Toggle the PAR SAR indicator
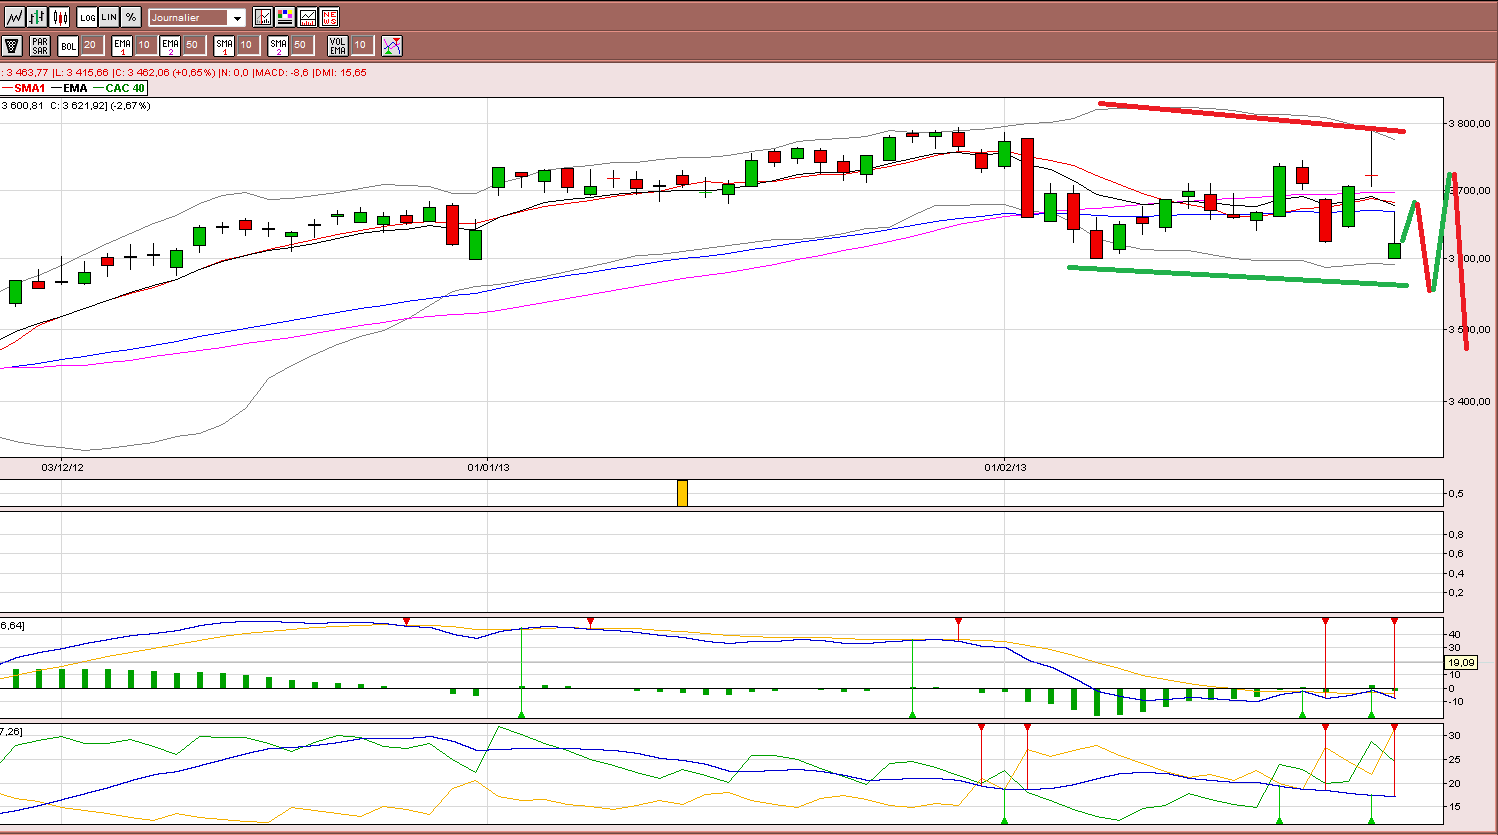The image size is (1498, 835). click(40, 45)
